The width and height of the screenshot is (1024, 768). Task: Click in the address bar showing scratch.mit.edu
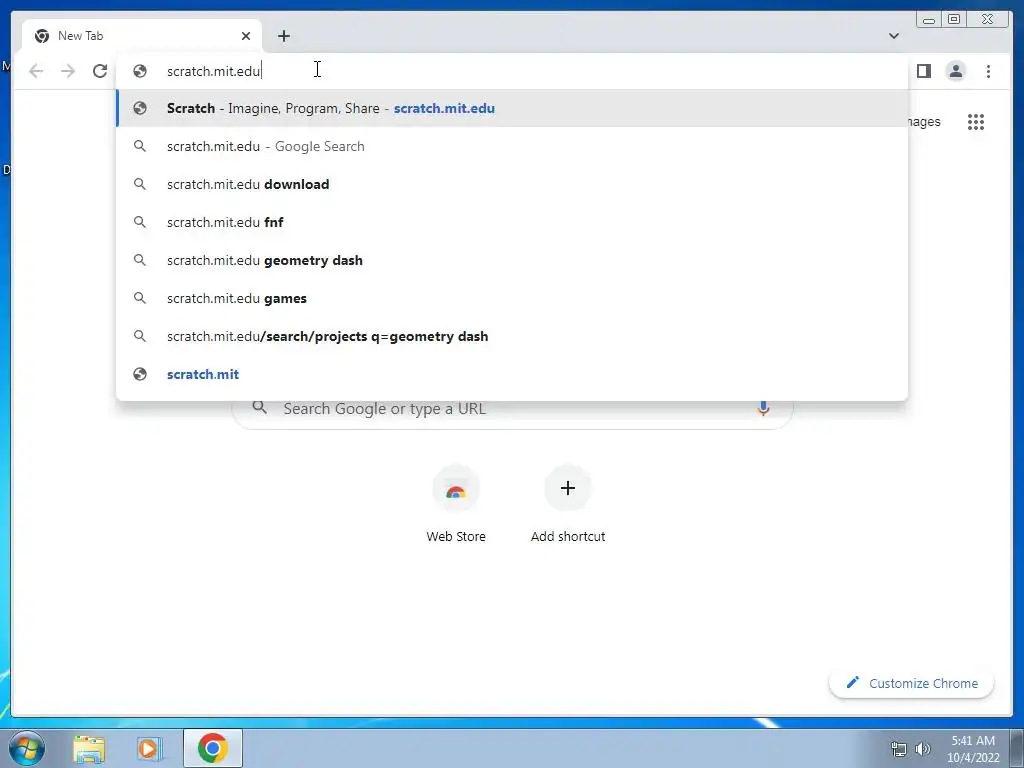[512, 71]
